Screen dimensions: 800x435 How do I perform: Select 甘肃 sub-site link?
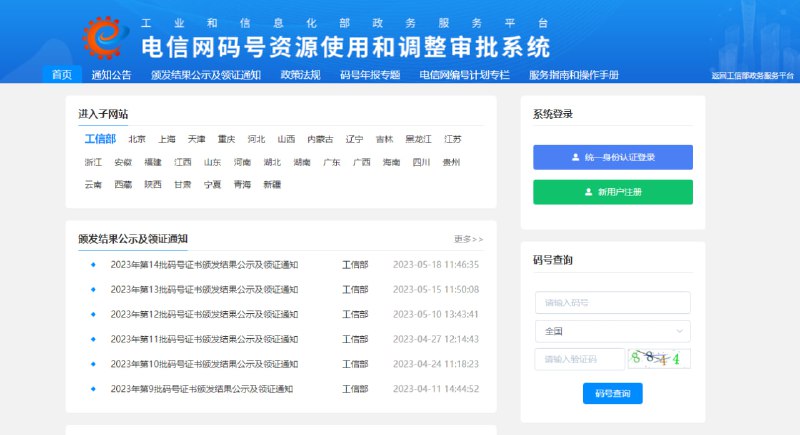click(183, 184)
